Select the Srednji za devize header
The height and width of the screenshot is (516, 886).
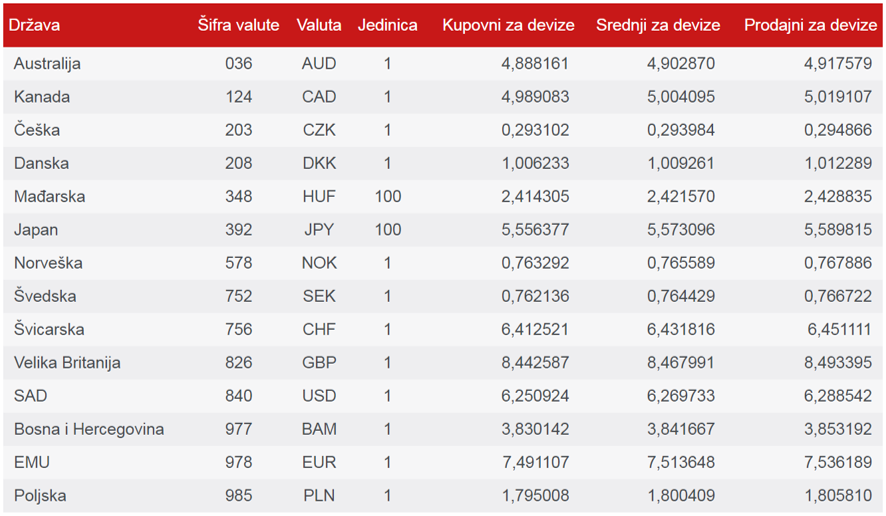point(658,25)
